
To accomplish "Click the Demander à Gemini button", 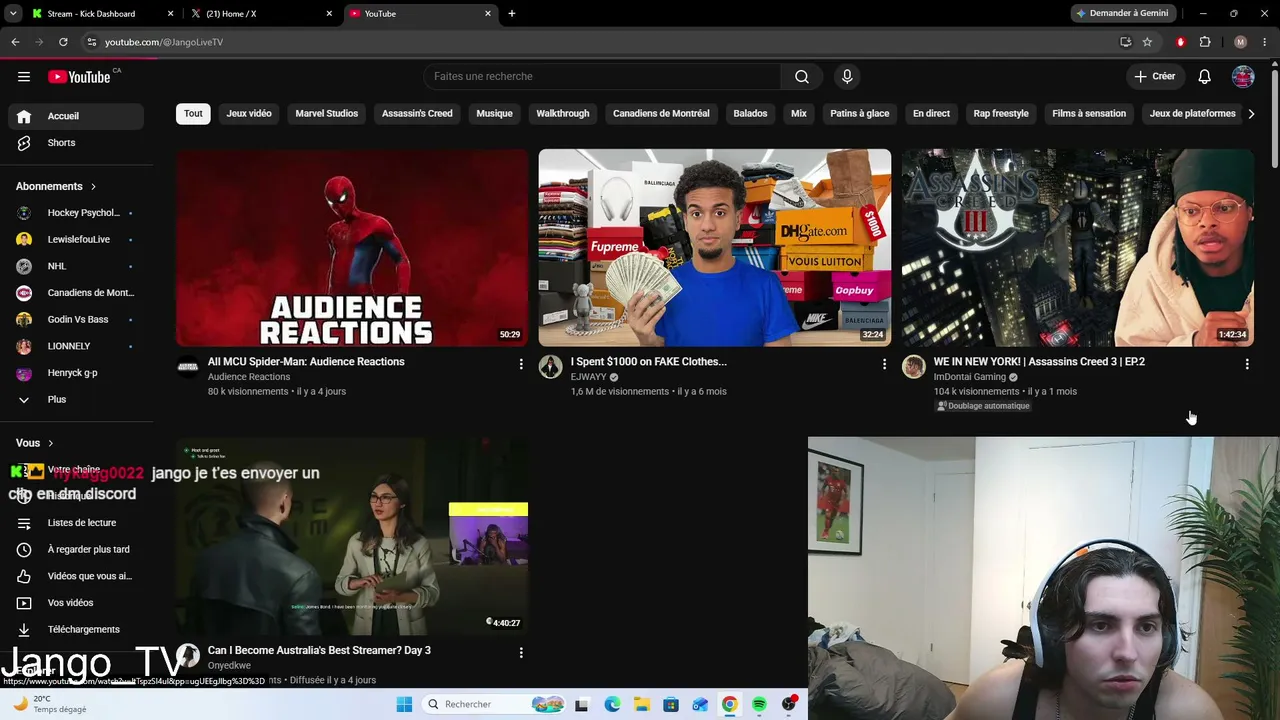I will (1121, 14).
